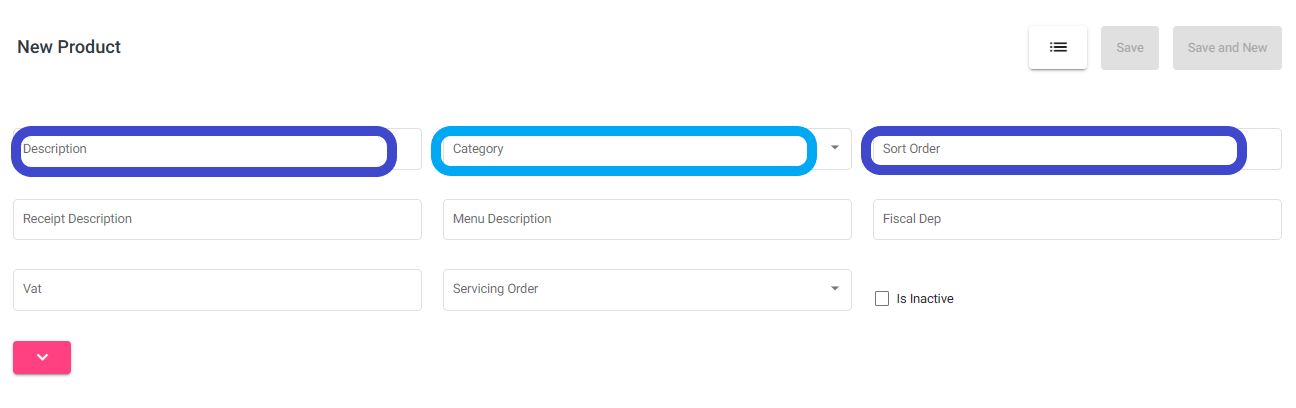Open the Servicing Order combo box
The image size is (1296, 408).
[647, 289]
